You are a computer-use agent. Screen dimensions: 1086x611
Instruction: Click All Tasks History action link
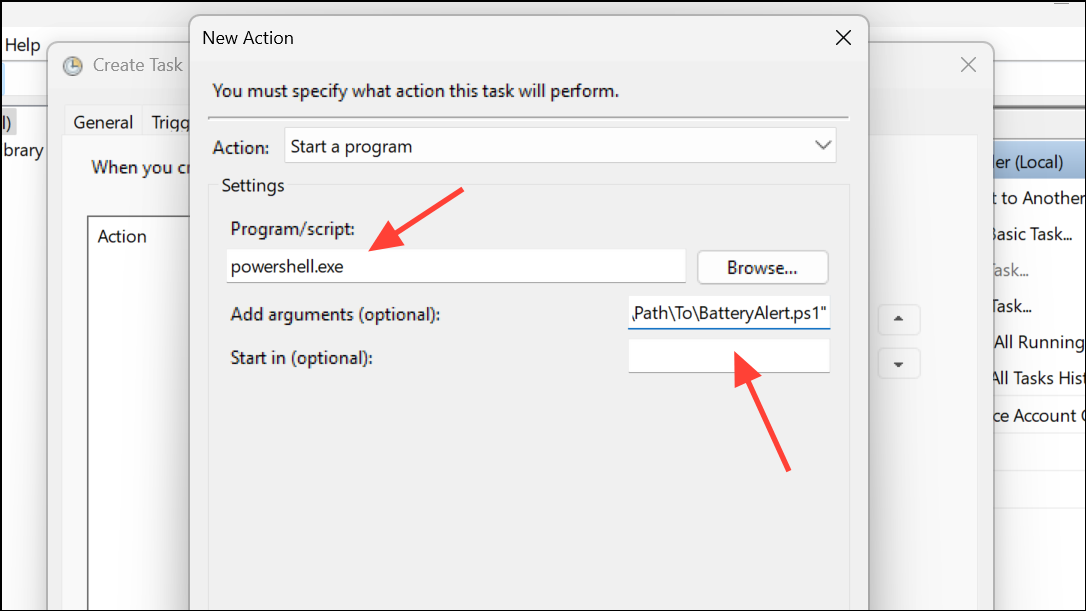[x=1037, y=378]
